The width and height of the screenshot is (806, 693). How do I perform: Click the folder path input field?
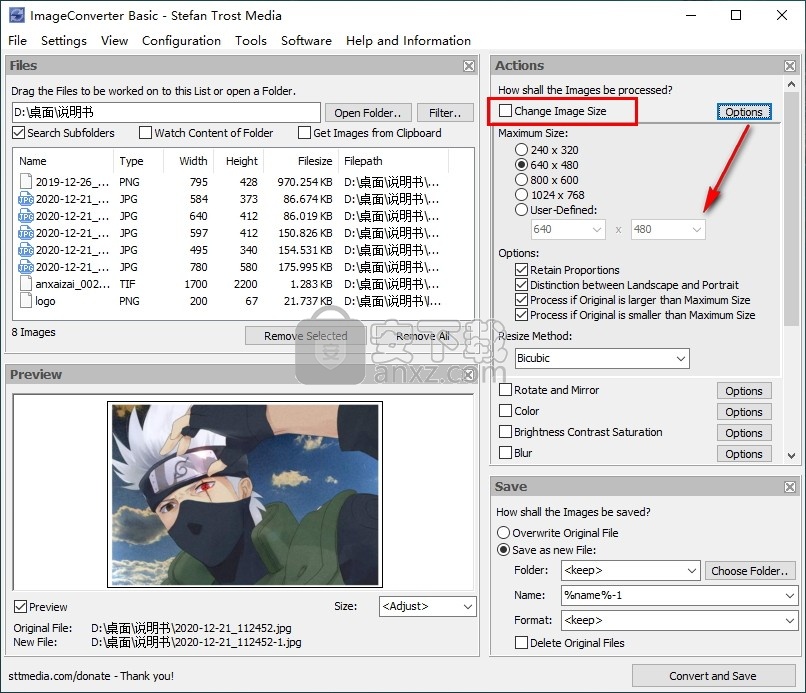click(166, 112)
